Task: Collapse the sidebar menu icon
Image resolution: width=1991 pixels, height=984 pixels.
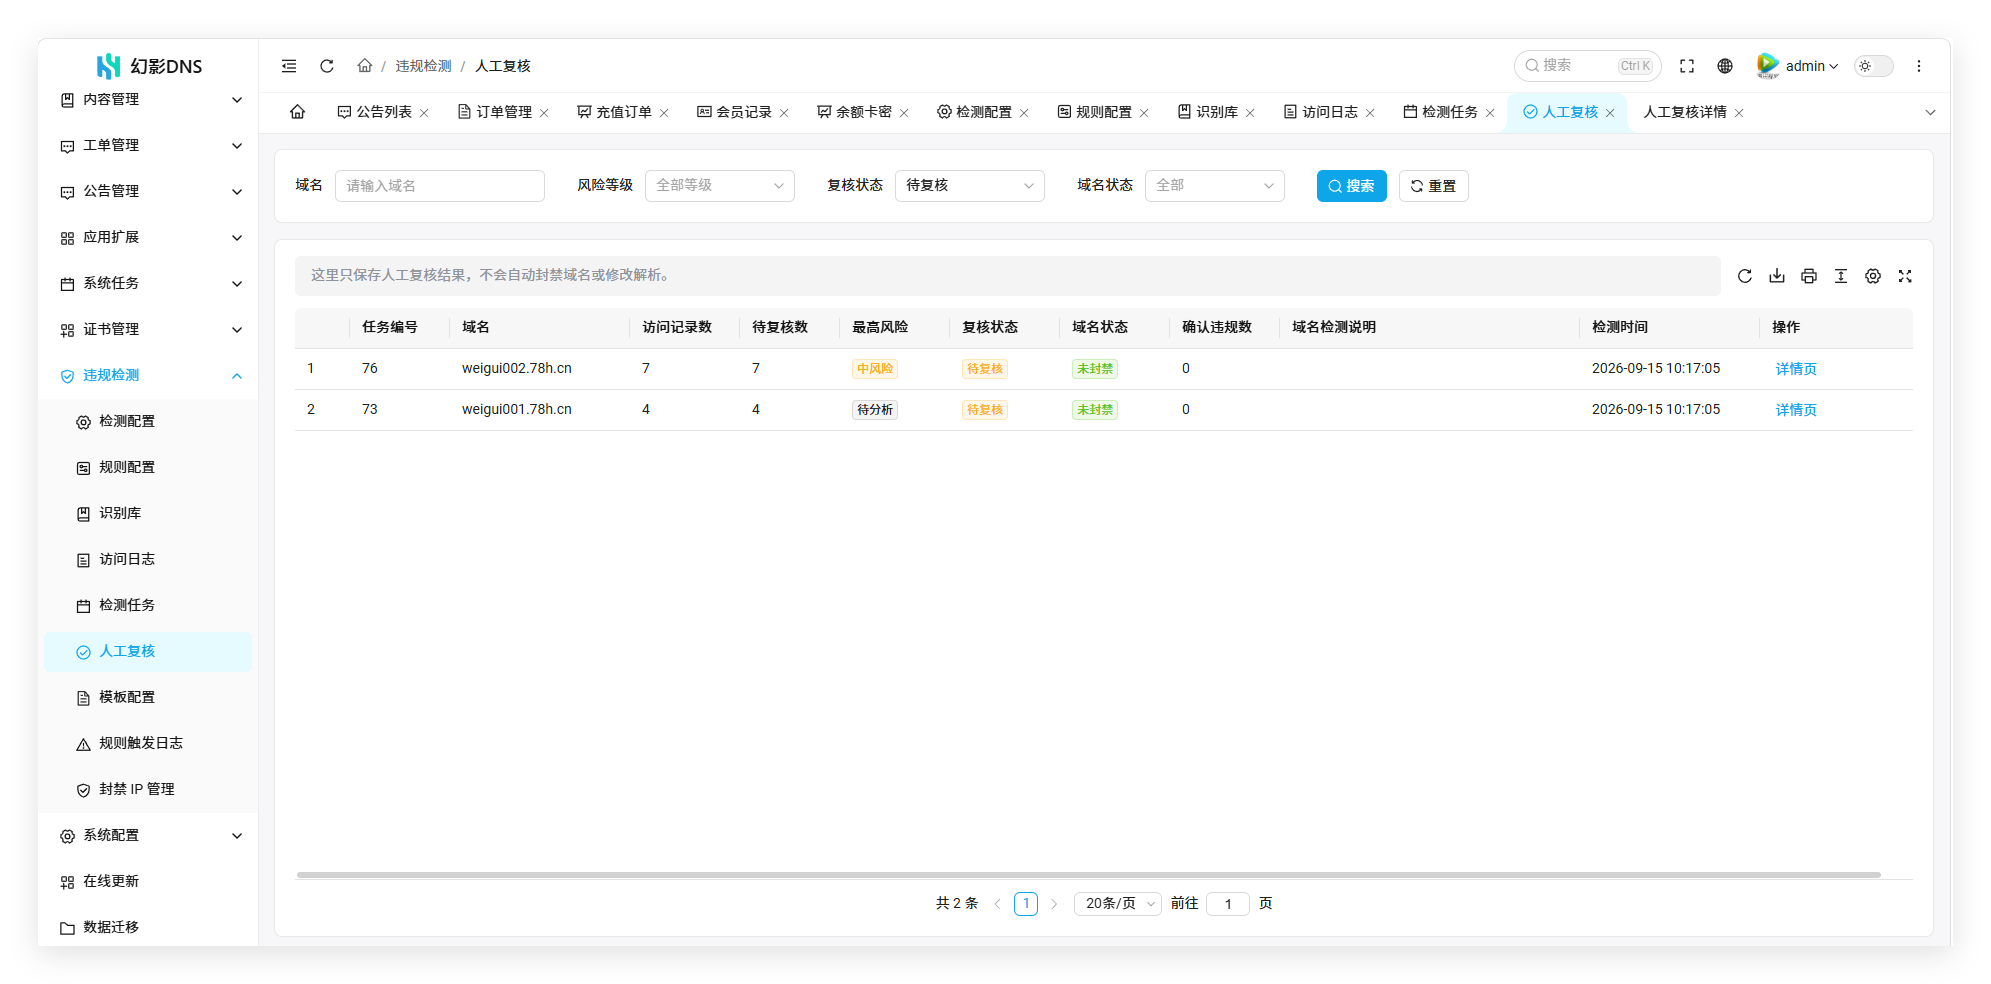Action: pos(289,66)
